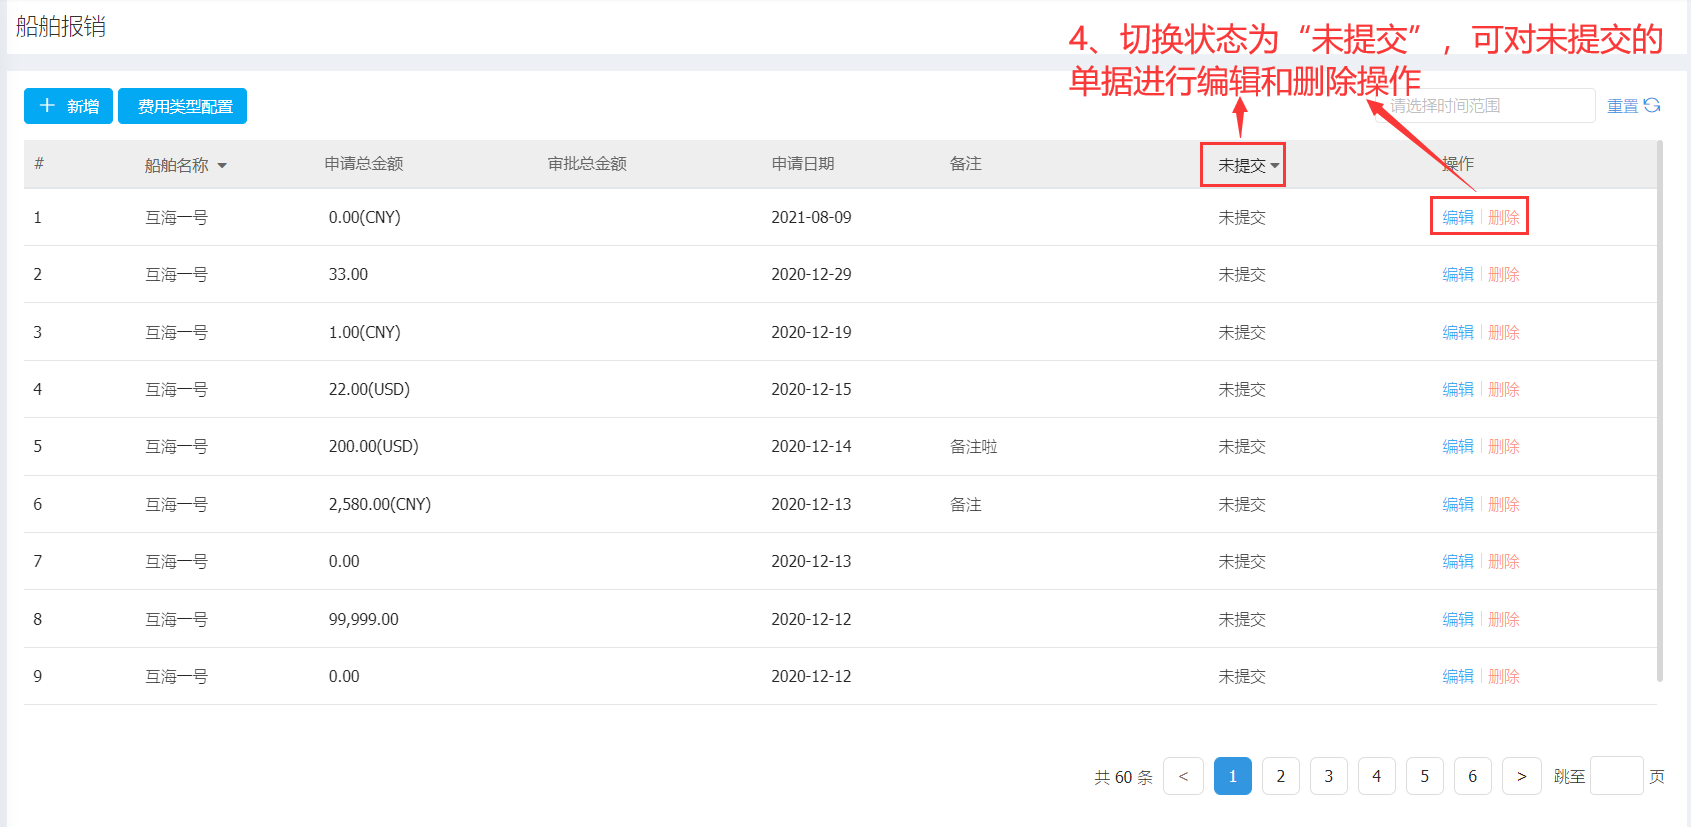Open 费用类型配置 settings
Image resolution: width=1691 pixels, height=827 pixels.
(x=183, y=106)
